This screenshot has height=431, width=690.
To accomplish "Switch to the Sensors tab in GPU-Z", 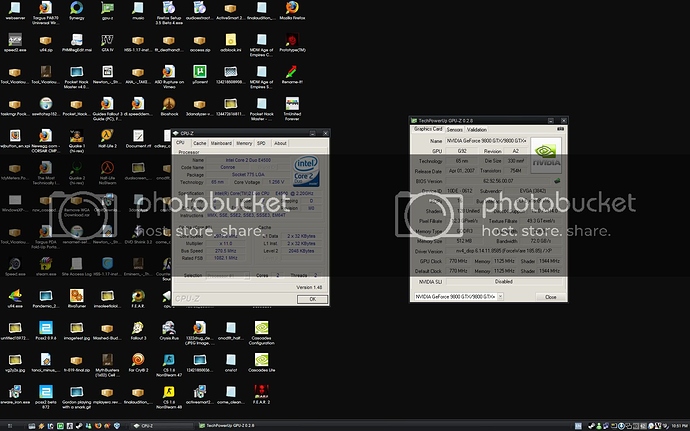I will pos(455,129).
